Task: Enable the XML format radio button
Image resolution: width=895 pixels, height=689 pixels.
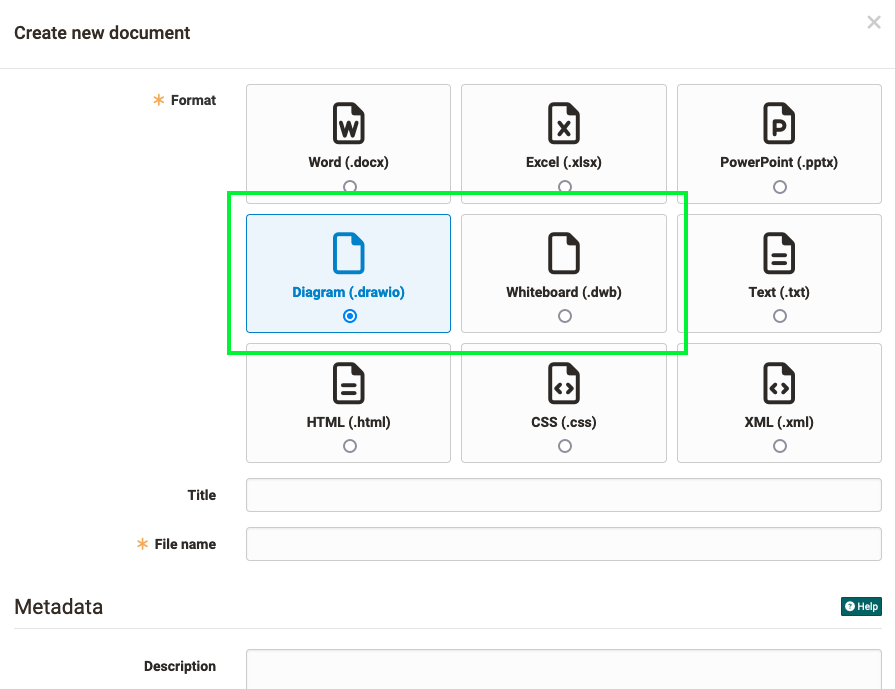Action: (x=779, y=446)
